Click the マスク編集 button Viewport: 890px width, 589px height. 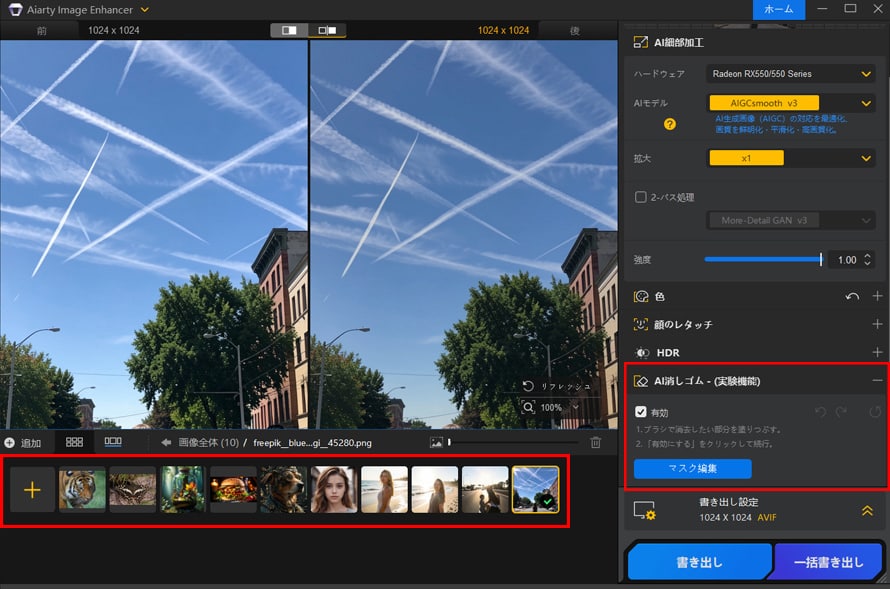(x=692, y=468)
